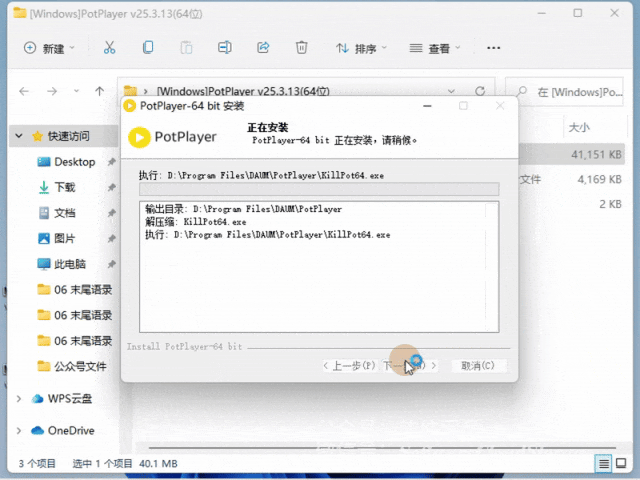Click the Size (大小) column header
Viewport: 640px width, 480px height.
click(579, 128)
